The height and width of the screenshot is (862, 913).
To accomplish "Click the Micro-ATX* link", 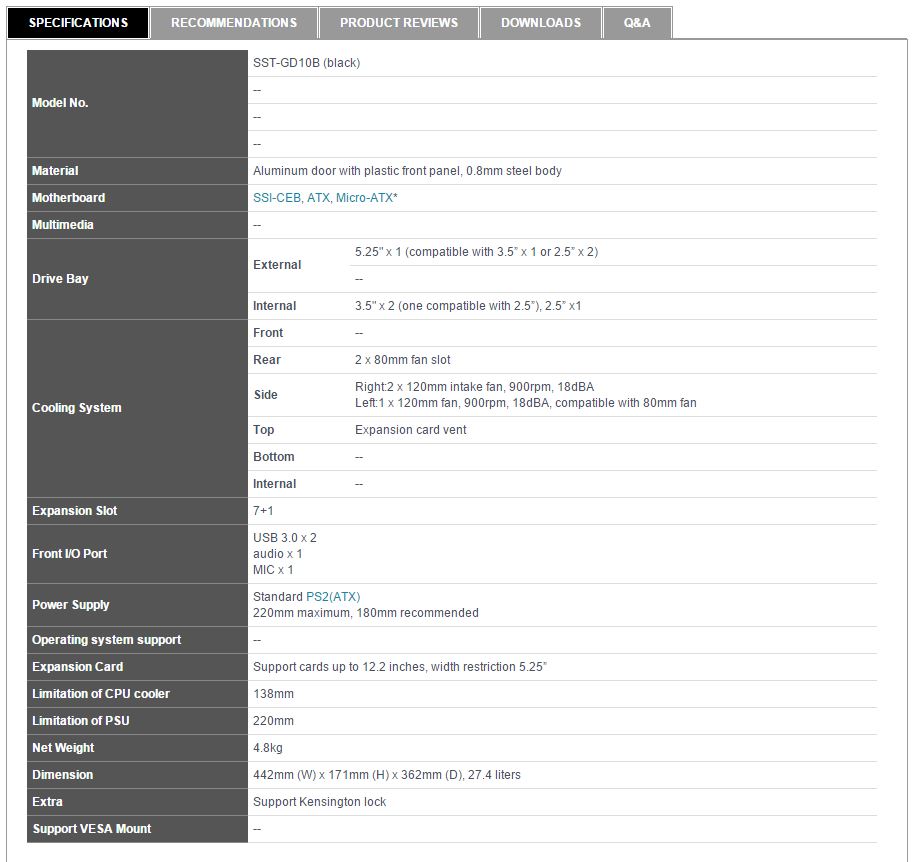I will [366, 198].
